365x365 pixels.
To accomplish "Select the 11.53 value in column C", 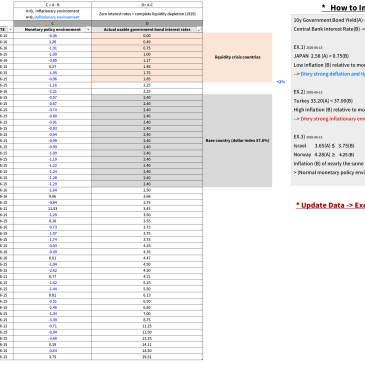I will click(x=52, y=209).
